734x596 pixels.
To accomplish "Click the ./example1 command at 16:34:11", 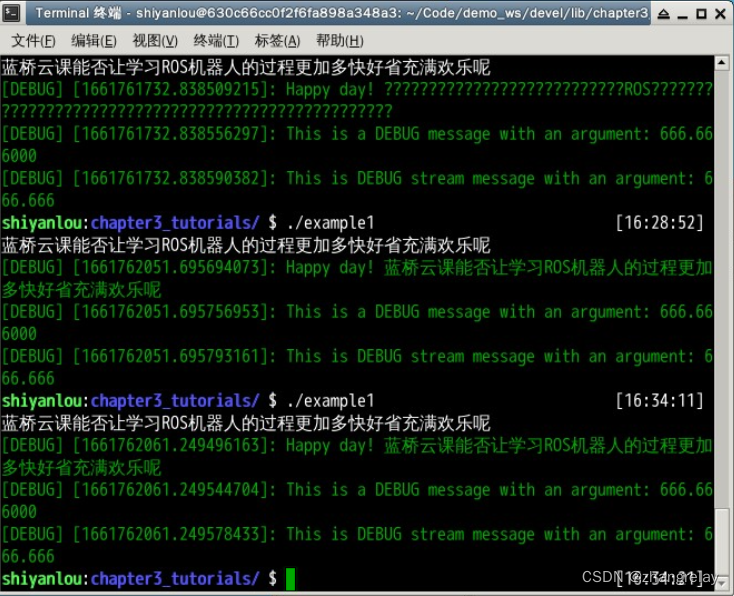I will click(x=331, y=401).
